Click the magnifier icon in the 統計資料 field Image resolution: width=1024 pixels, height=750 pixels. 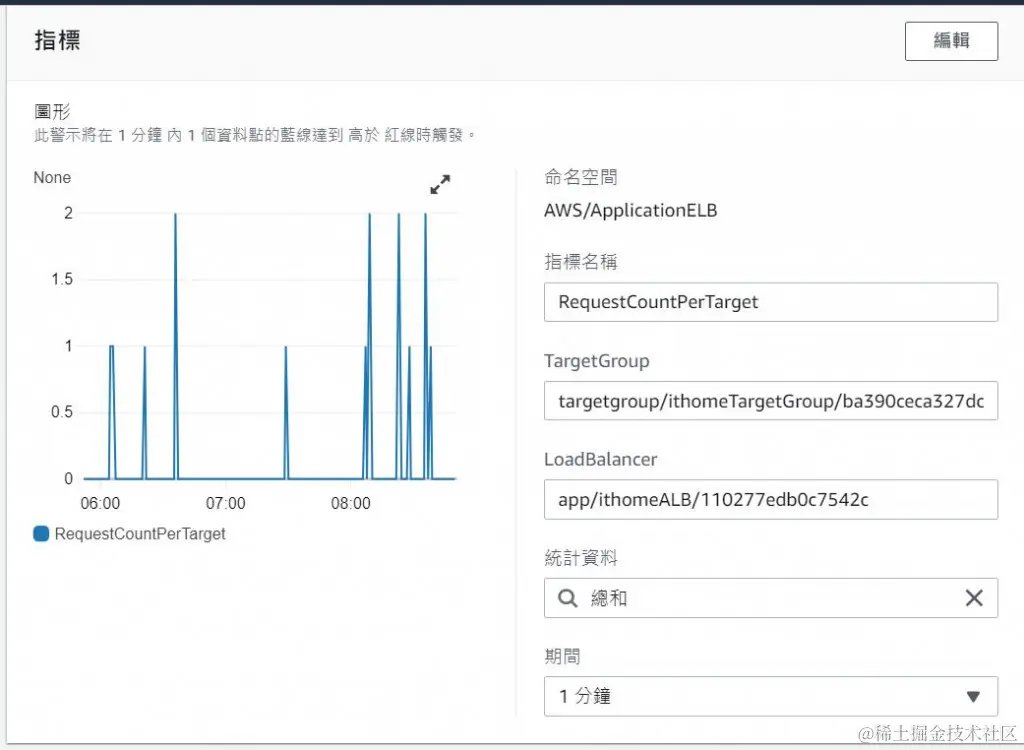point(567,597)
